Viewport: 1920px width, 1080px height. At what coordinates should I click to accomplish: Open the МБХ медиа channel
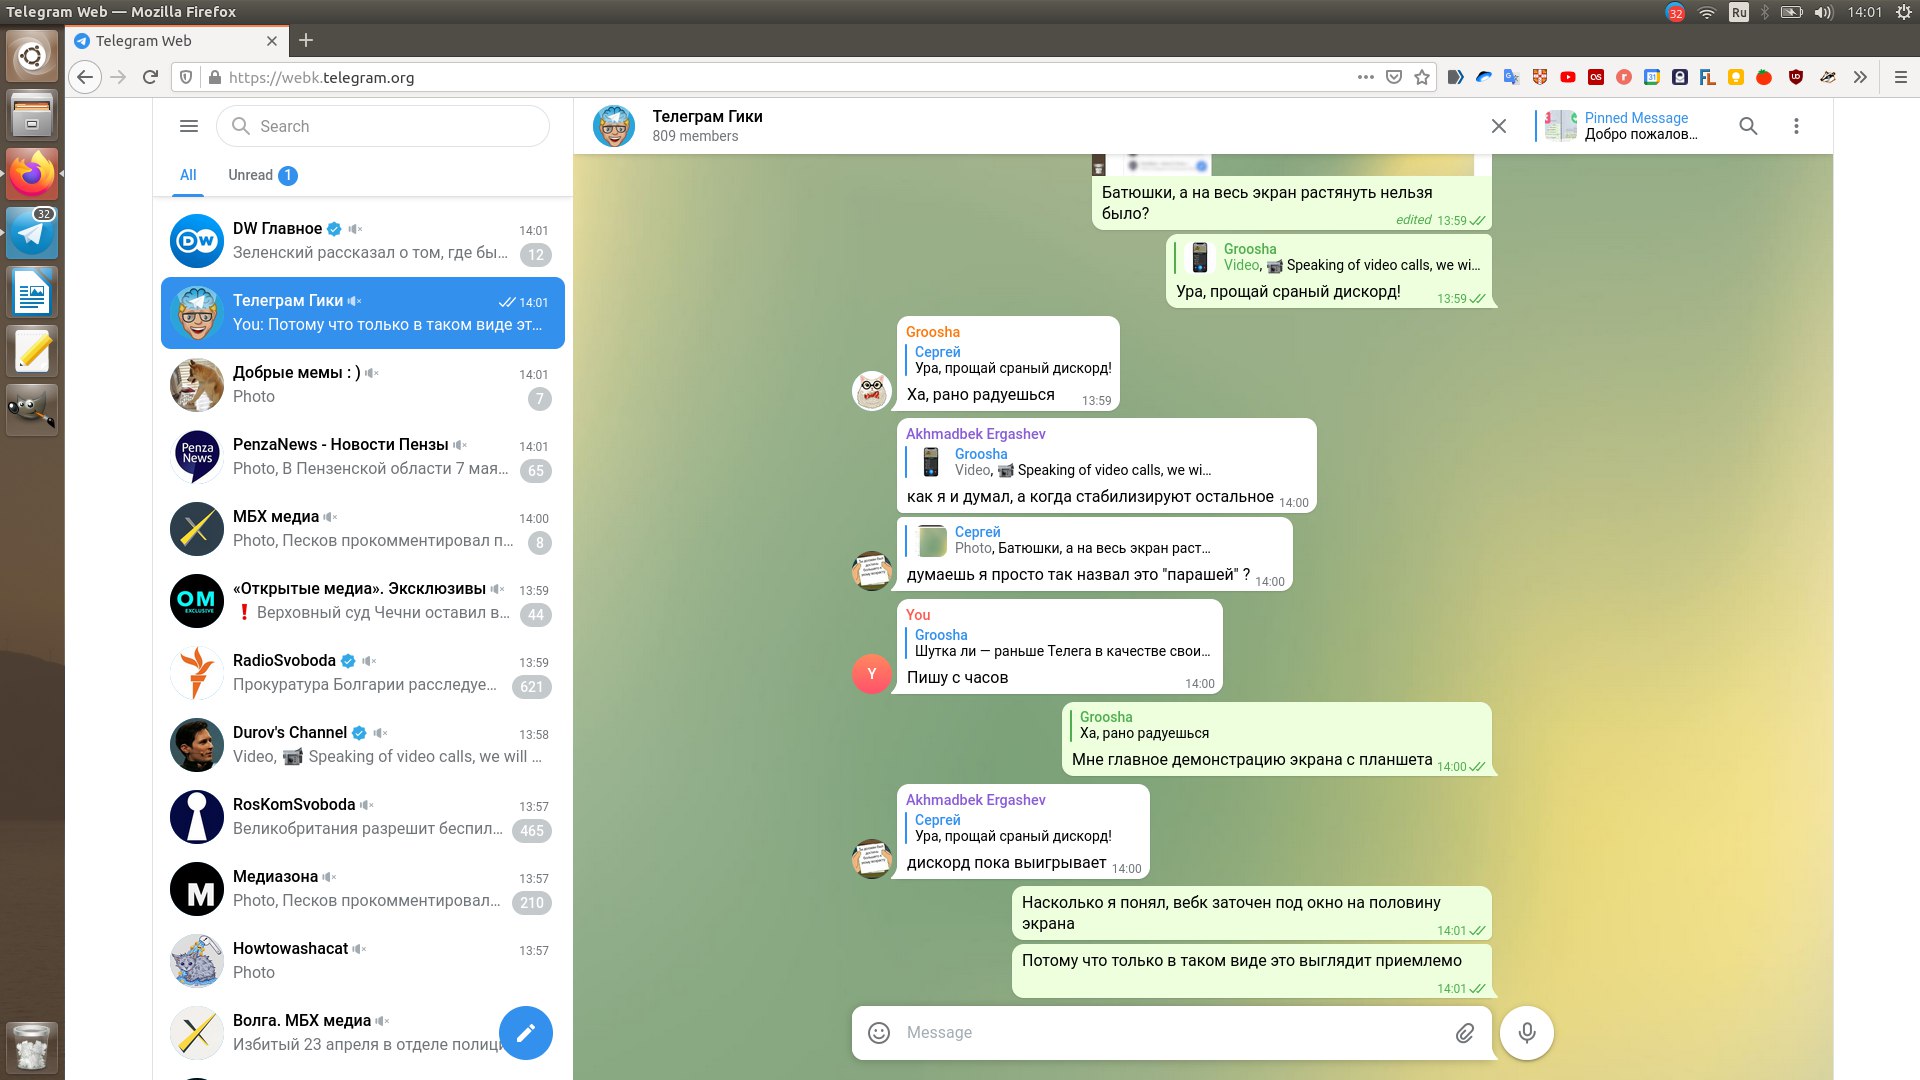[x=363, y=529]
